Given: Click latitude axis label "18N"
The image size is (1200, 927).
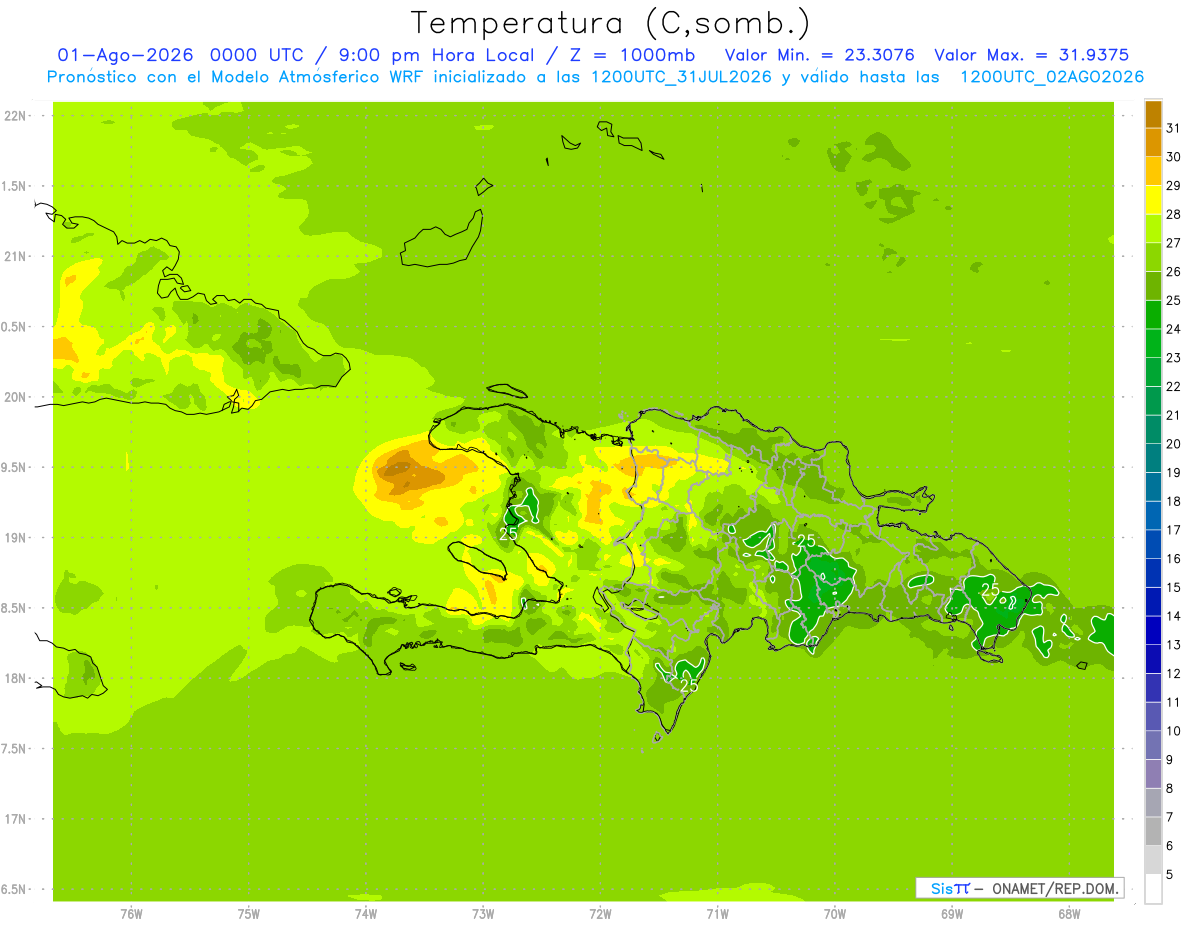Looking at the screenshot, I should 15,679.
